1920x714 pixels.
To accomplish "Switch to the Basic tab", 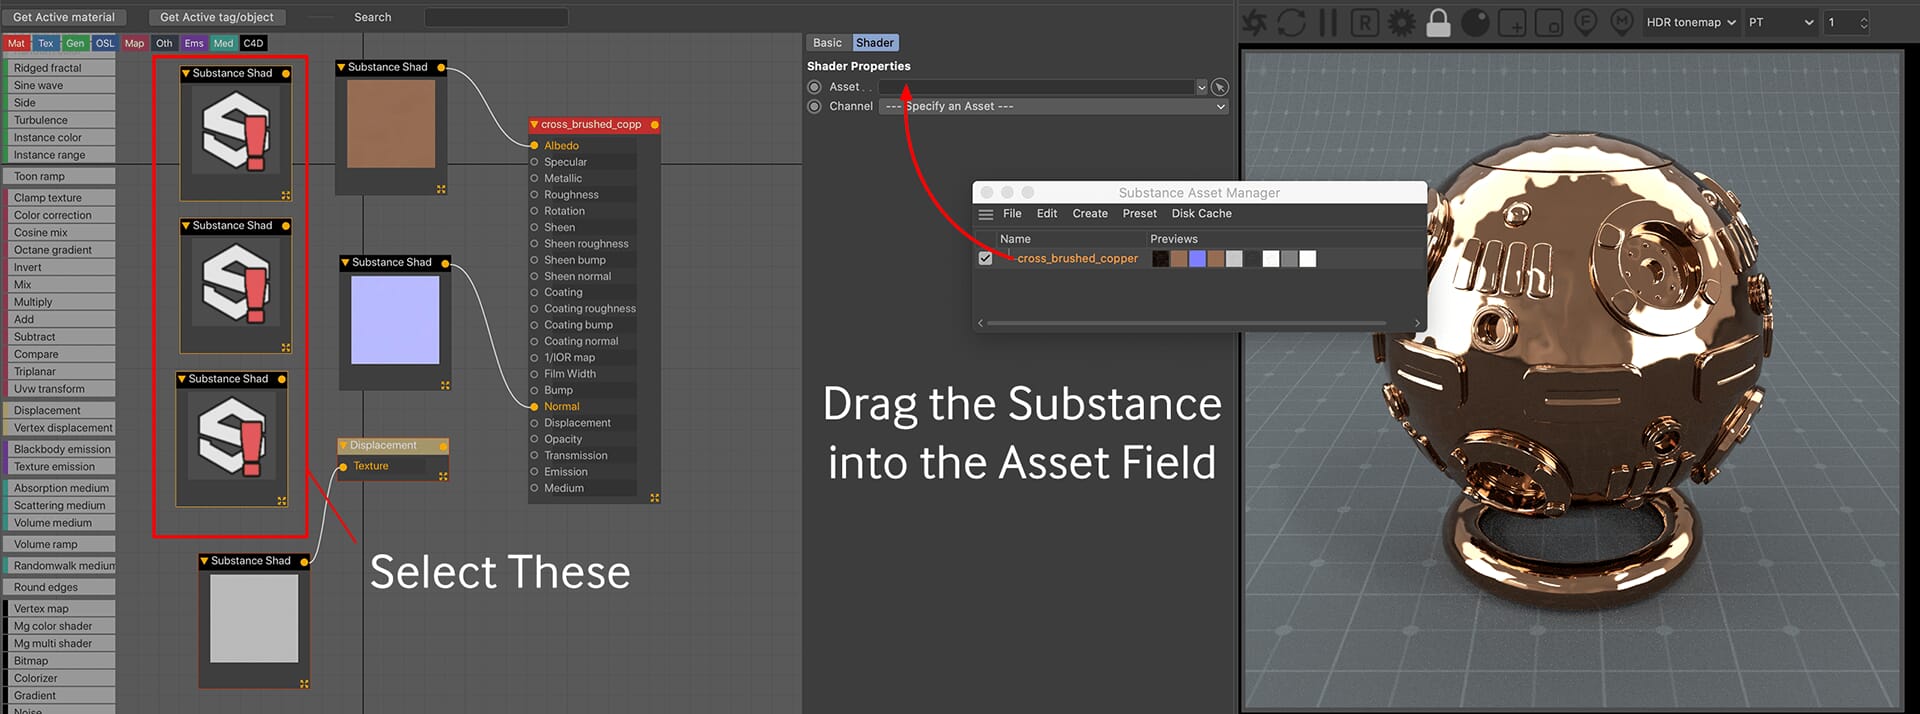I will 827,43.
